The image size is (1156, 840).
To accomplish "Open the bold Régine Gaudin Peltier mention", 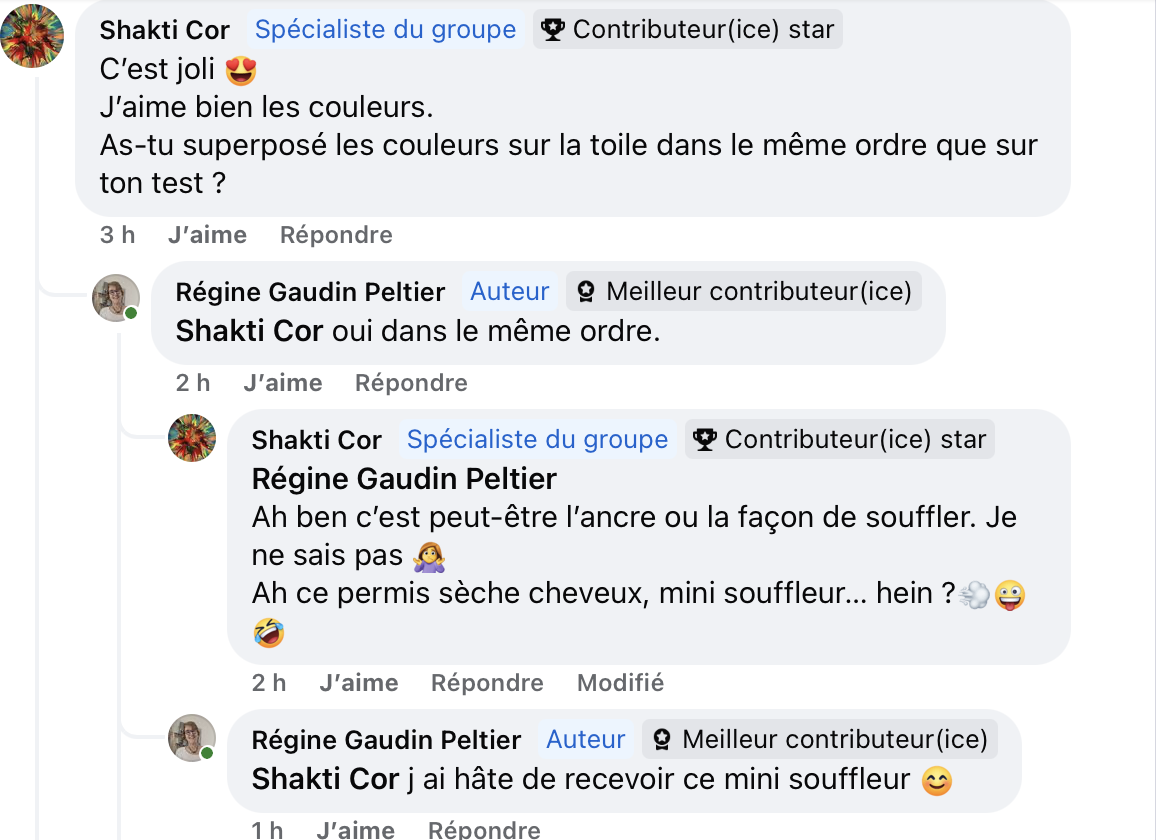I will click(x=404, y=479).
